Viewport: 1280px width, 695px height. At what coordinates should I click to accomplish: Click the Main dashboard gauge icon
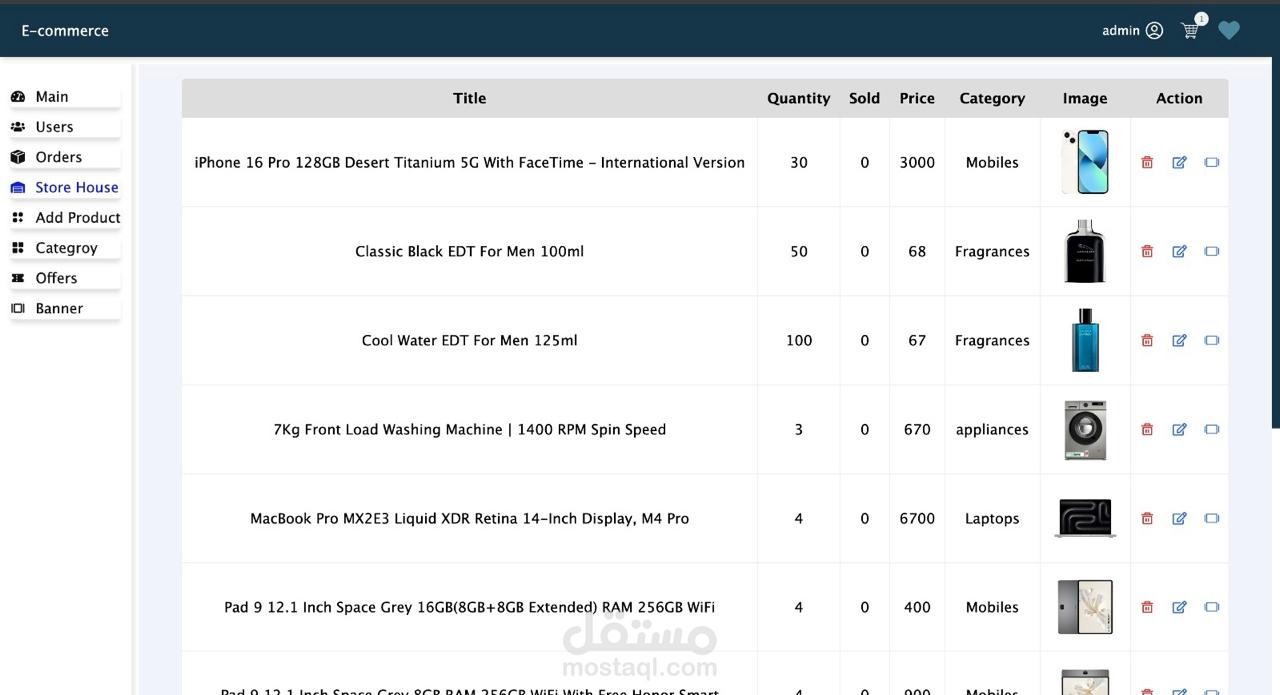pyautogui.click(x=18, y=97)
